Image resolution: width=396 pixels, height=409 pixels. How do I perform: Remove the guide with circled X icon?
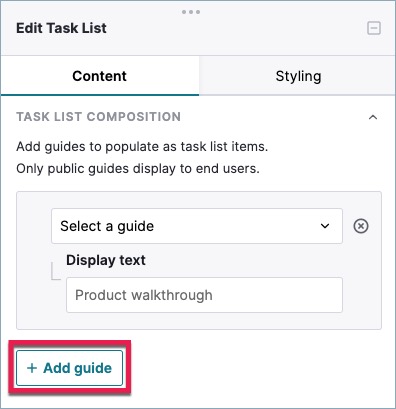[361, 226]
